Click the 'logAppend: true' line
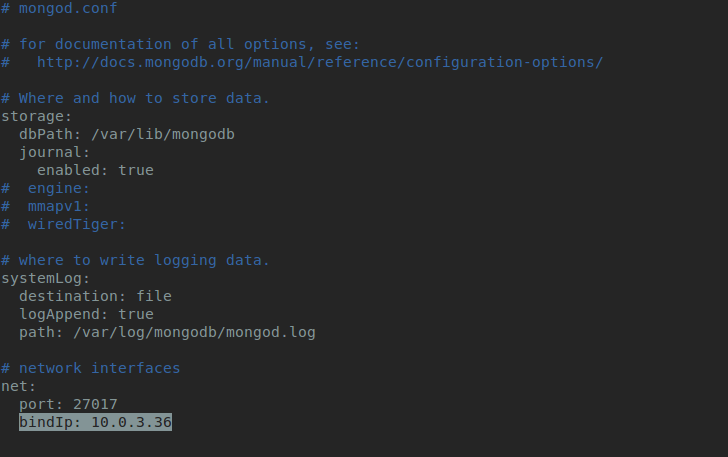728x457 pixels. click(x=86, y=314)
